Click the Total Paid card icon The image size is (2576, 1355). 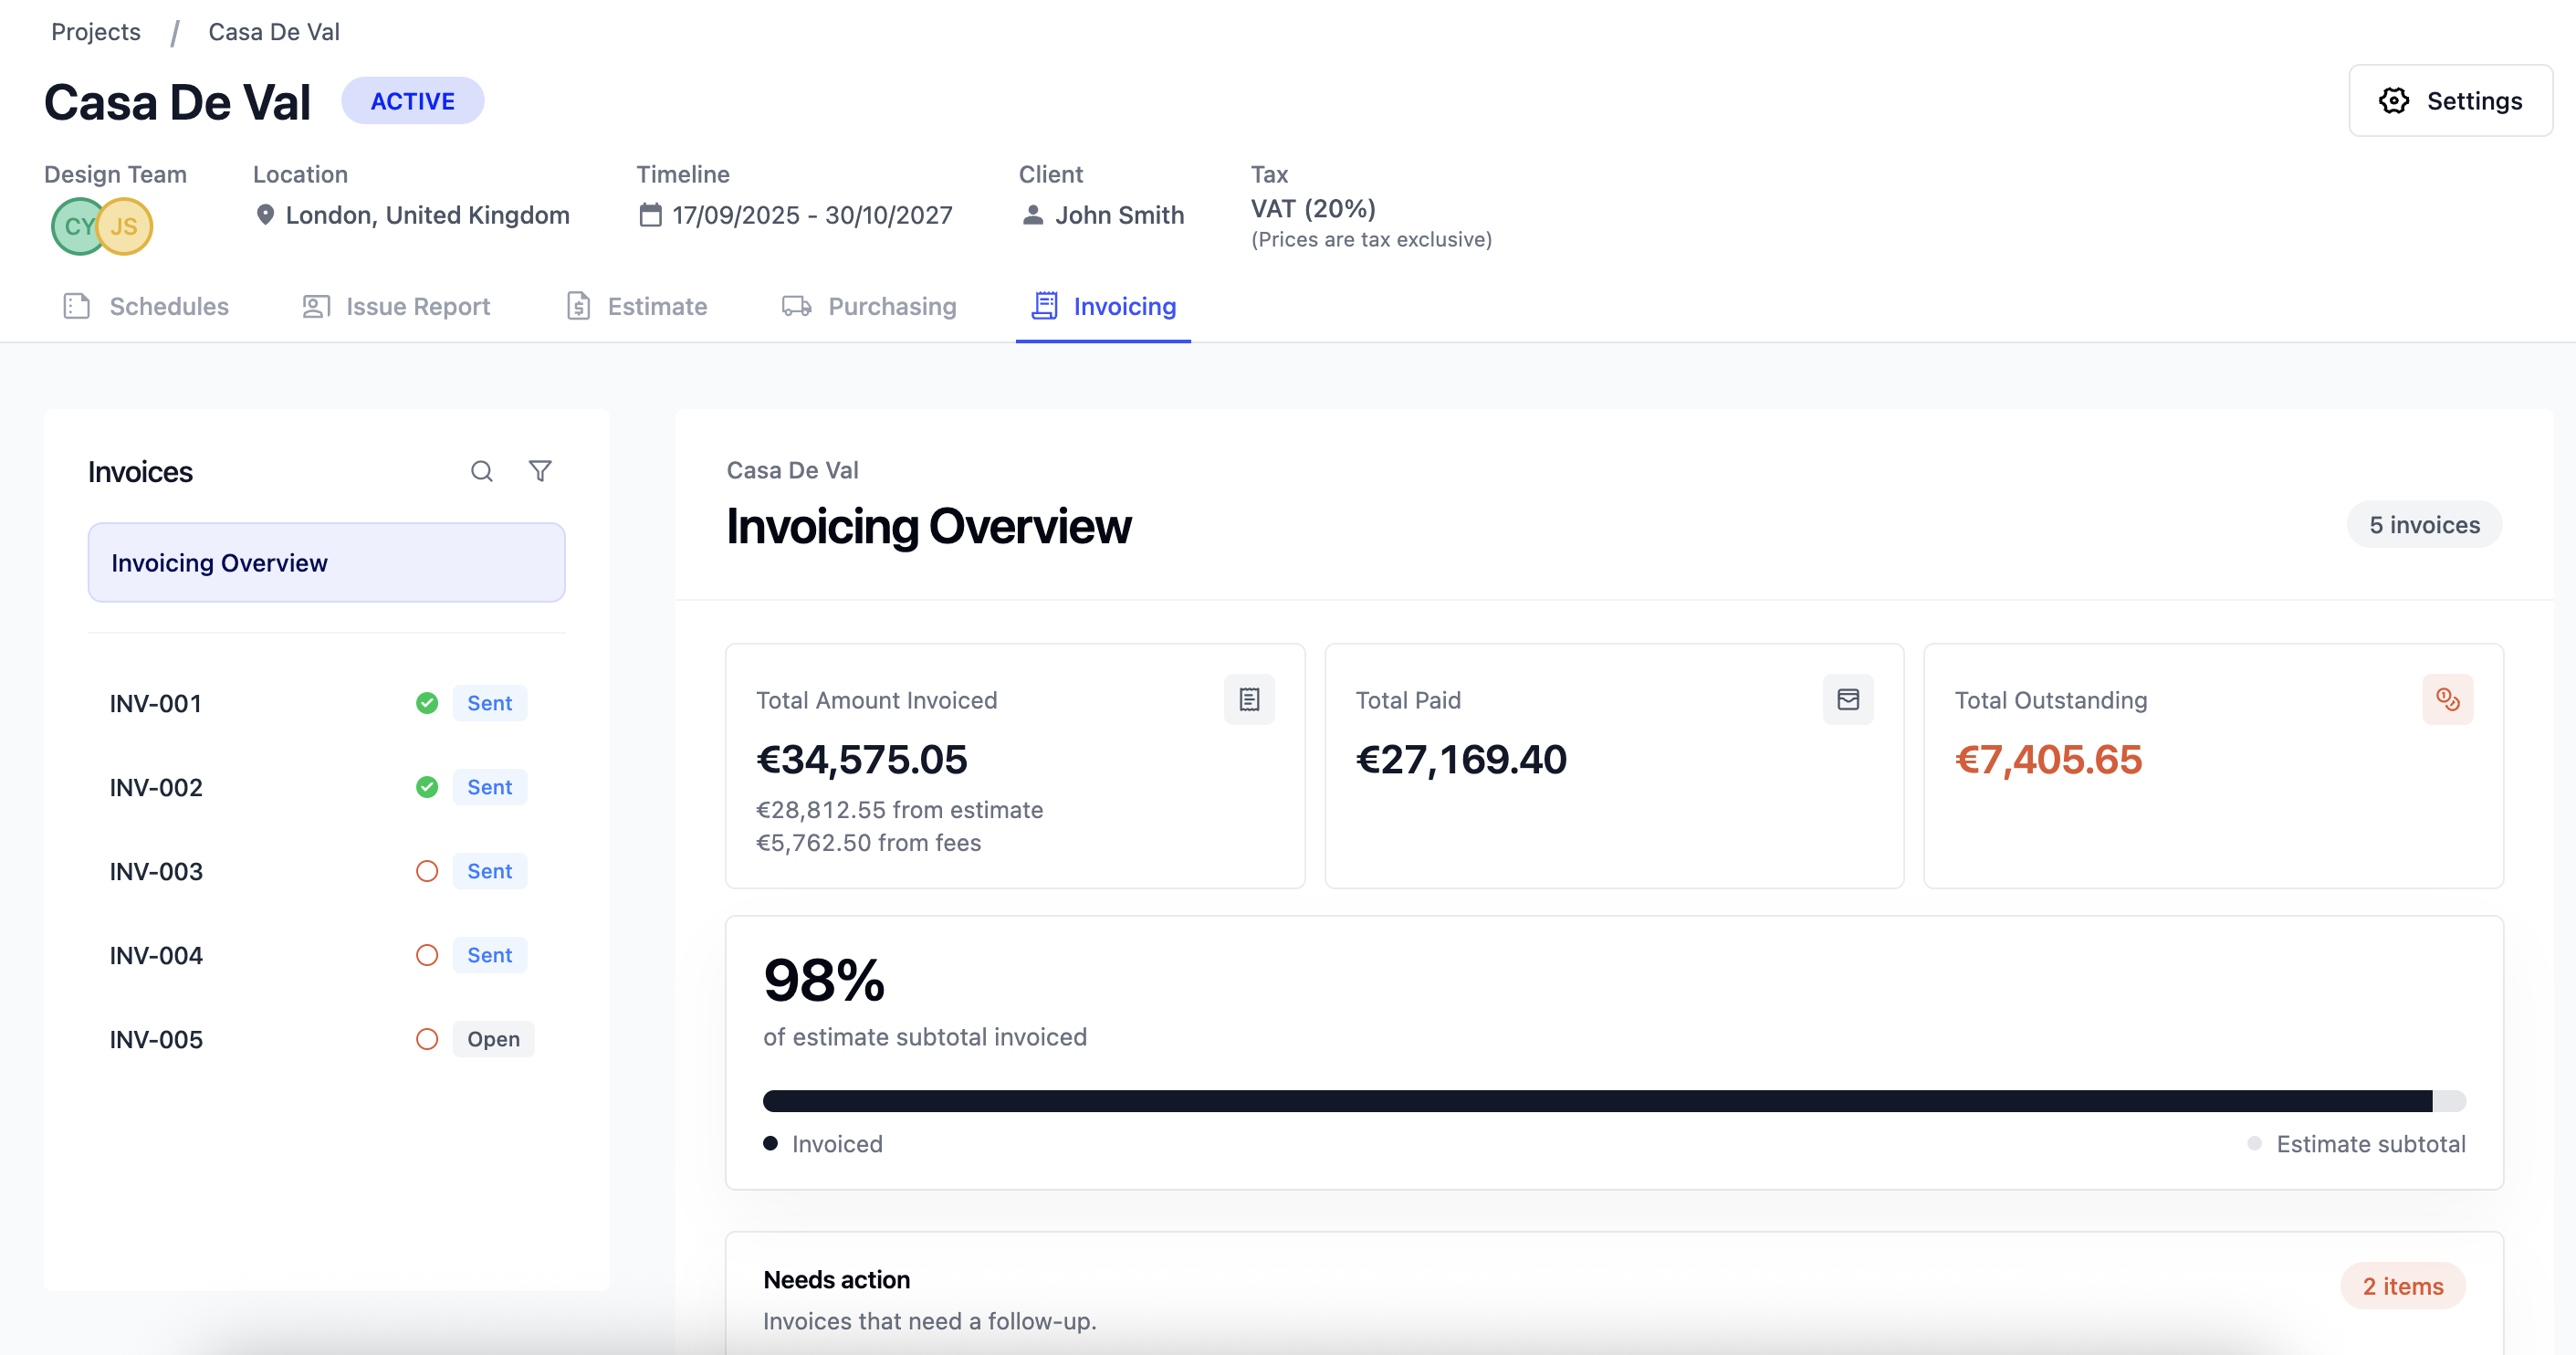pos(1848,699)
